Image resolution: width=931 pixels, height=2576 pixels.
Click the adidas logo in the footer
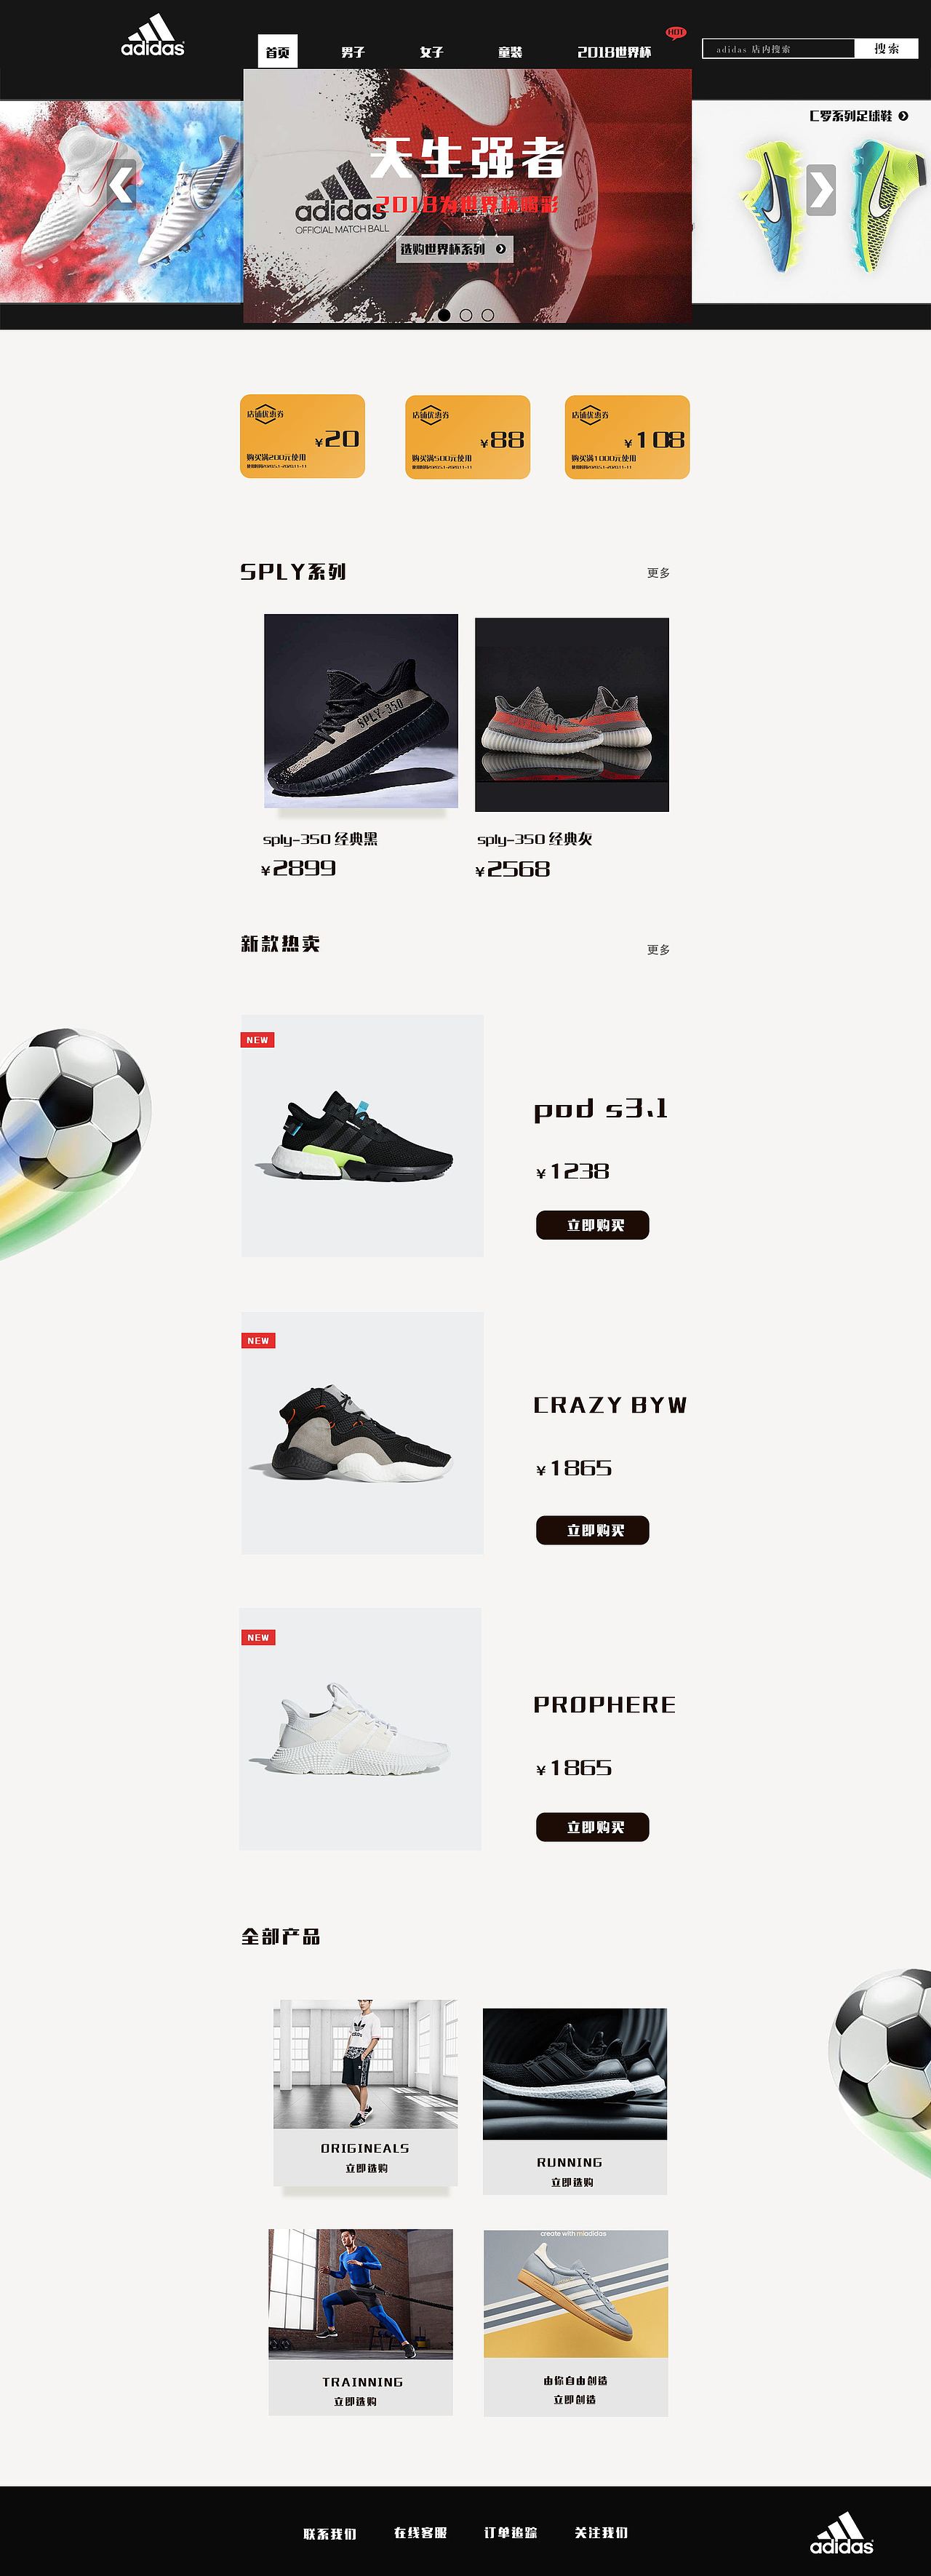(x=842, y=2532)
